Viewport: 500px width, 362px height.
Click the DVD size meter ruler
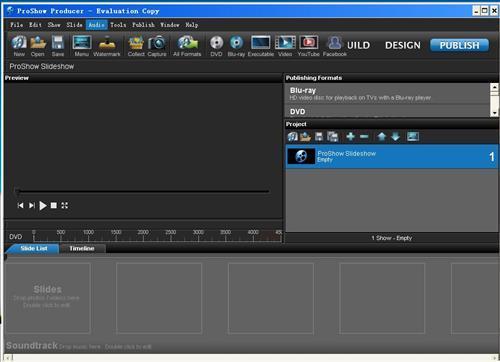(157, 236)
